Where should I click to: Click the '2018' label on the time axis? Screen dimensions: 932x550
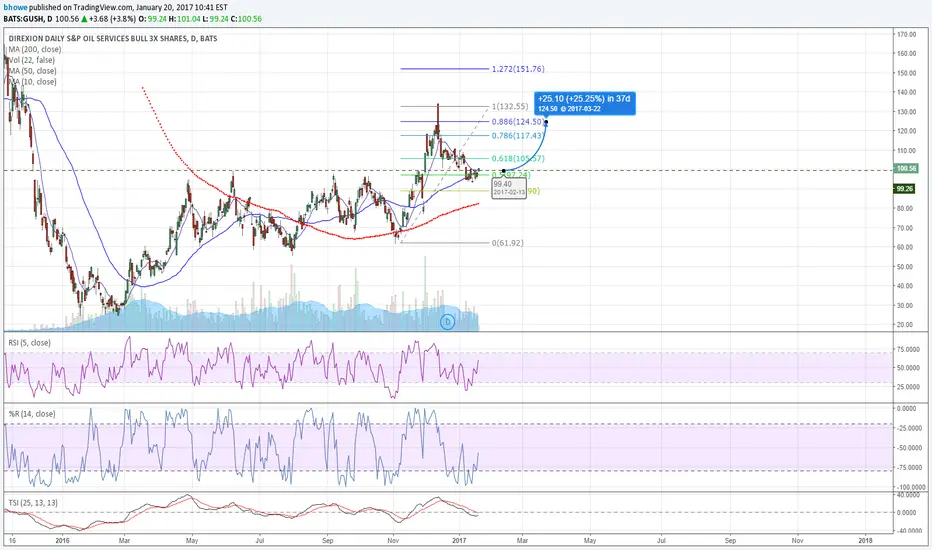pos(866,541)
